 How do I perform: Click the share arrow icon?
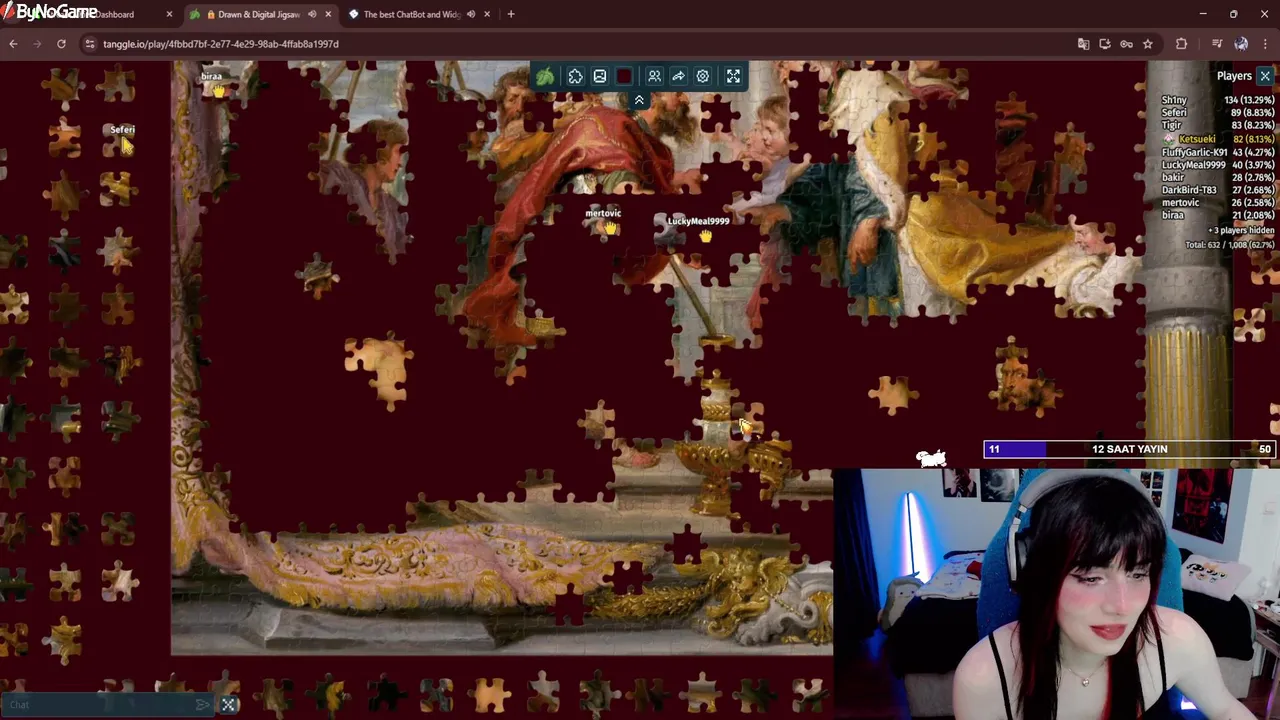678,77
